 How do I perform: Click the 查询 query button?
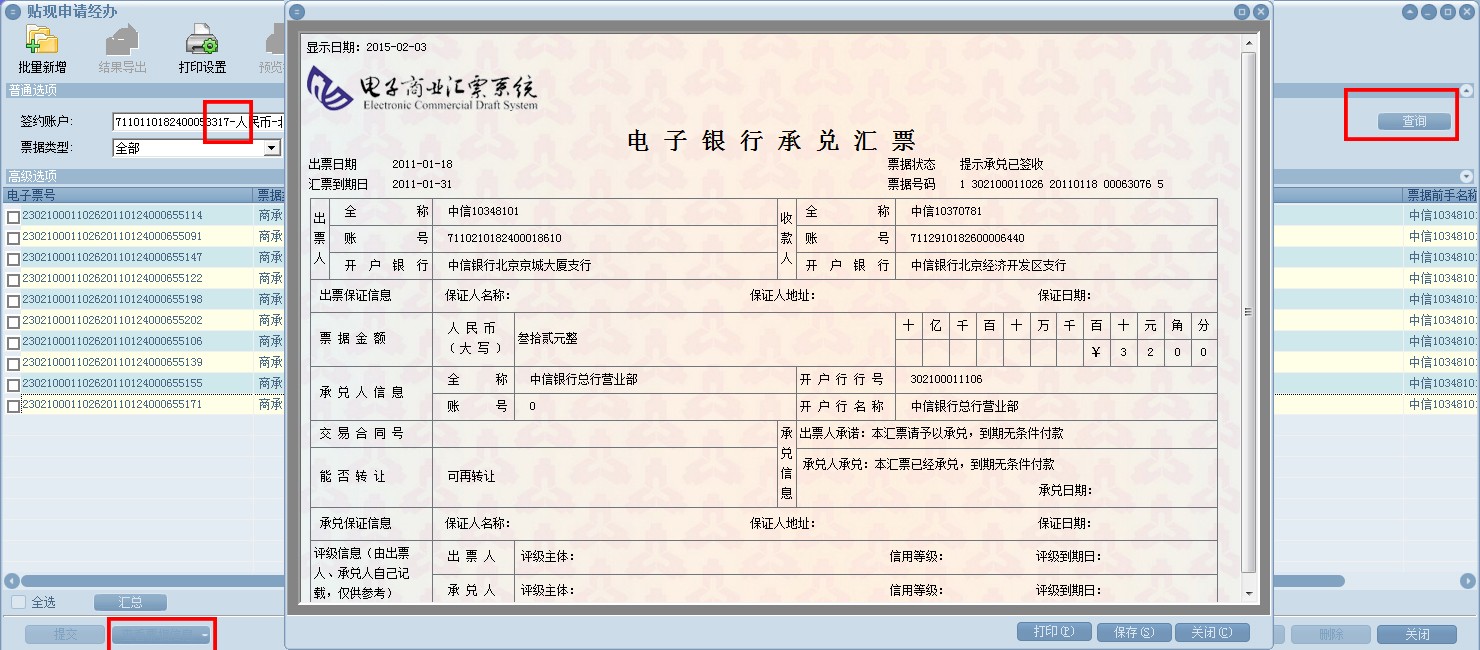1414,121
